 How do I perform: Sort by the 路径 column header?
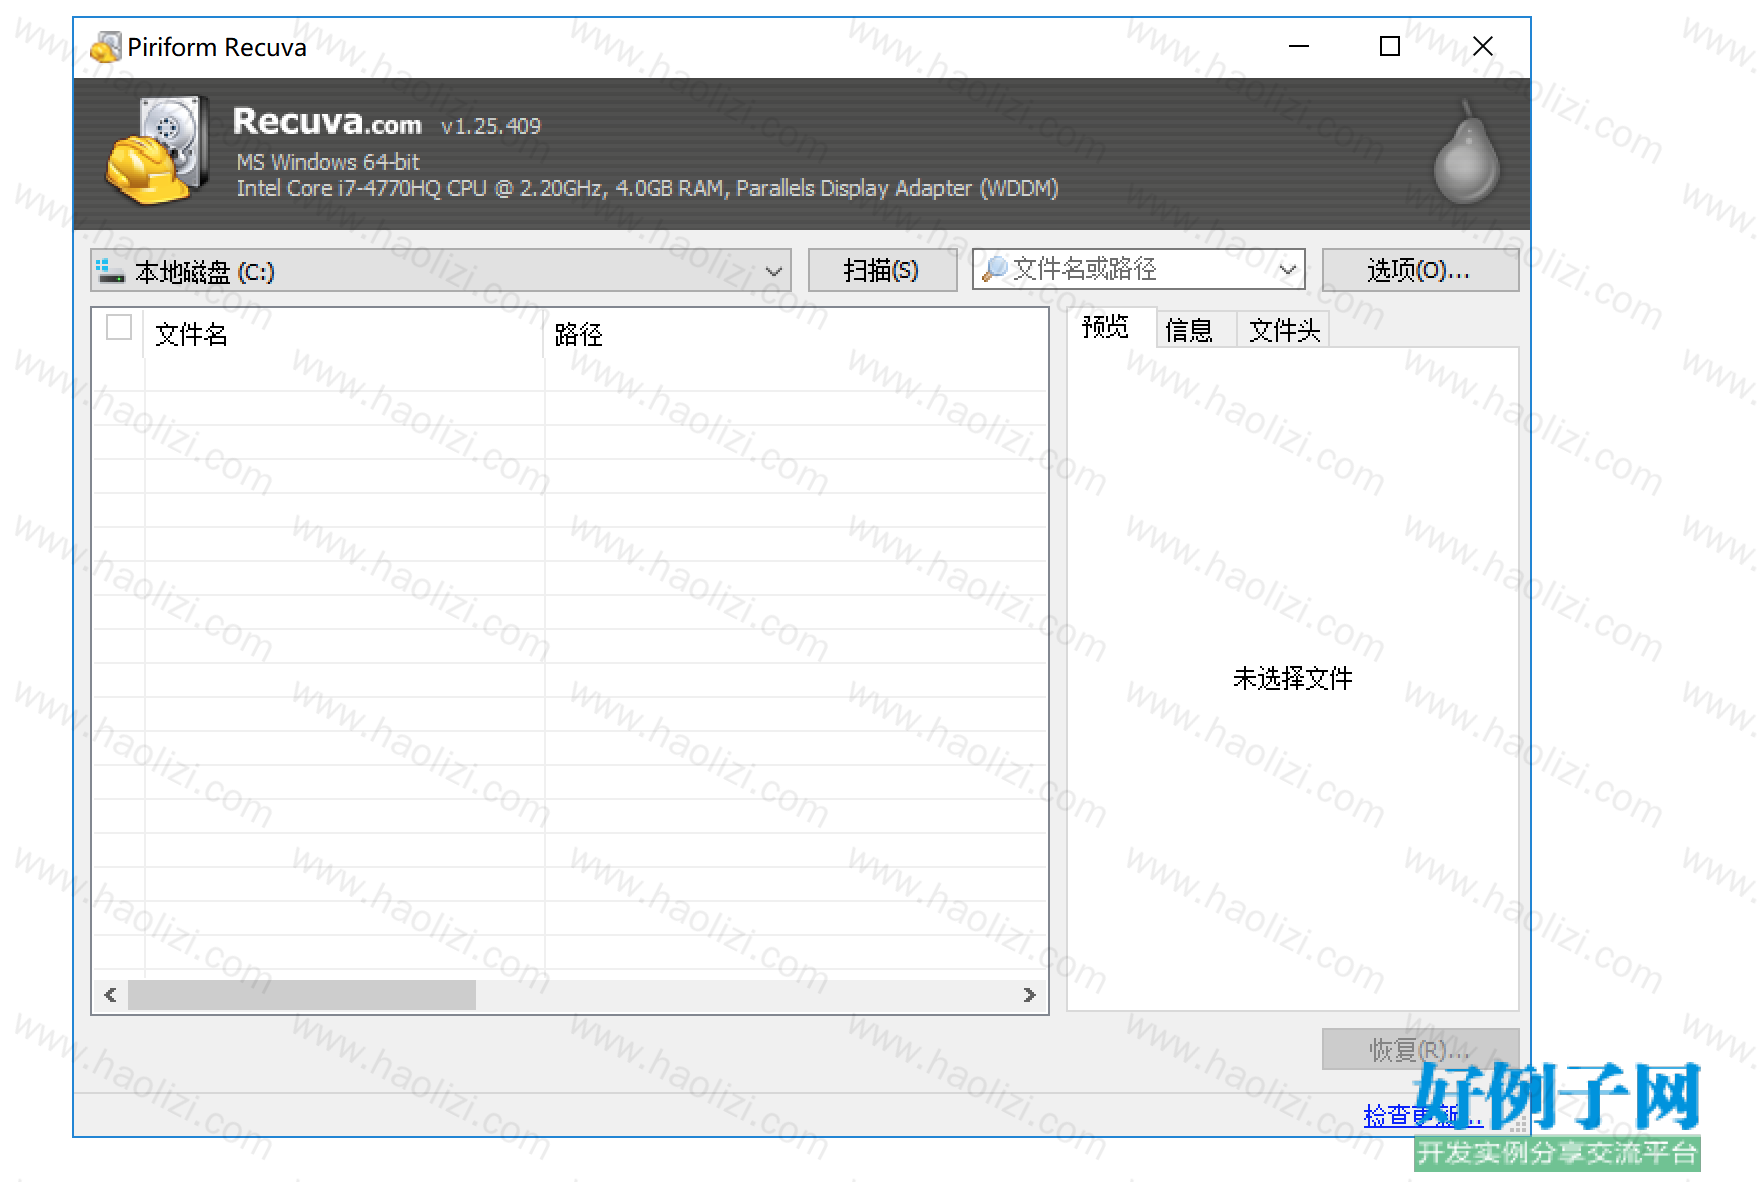(x=796, y=334)
